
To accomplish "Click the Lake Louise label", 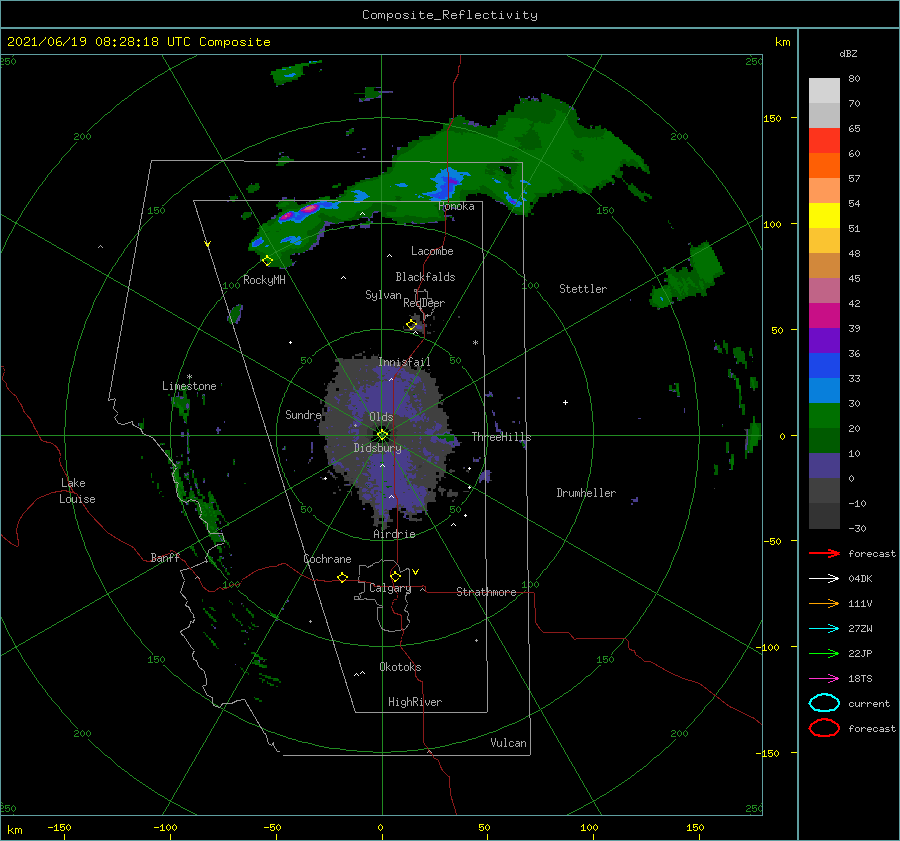I will tap(77, 491).
